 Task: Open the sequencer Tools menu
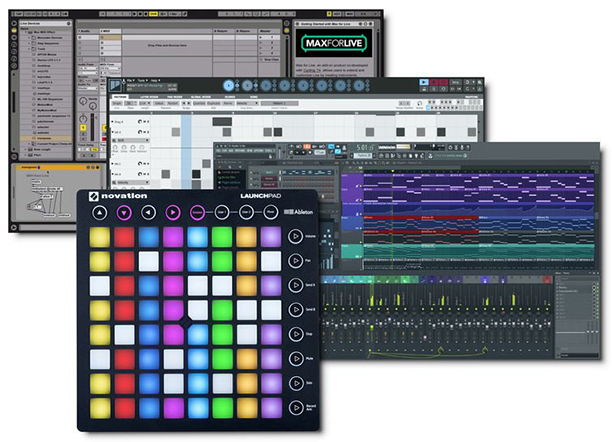coord(142,80)
